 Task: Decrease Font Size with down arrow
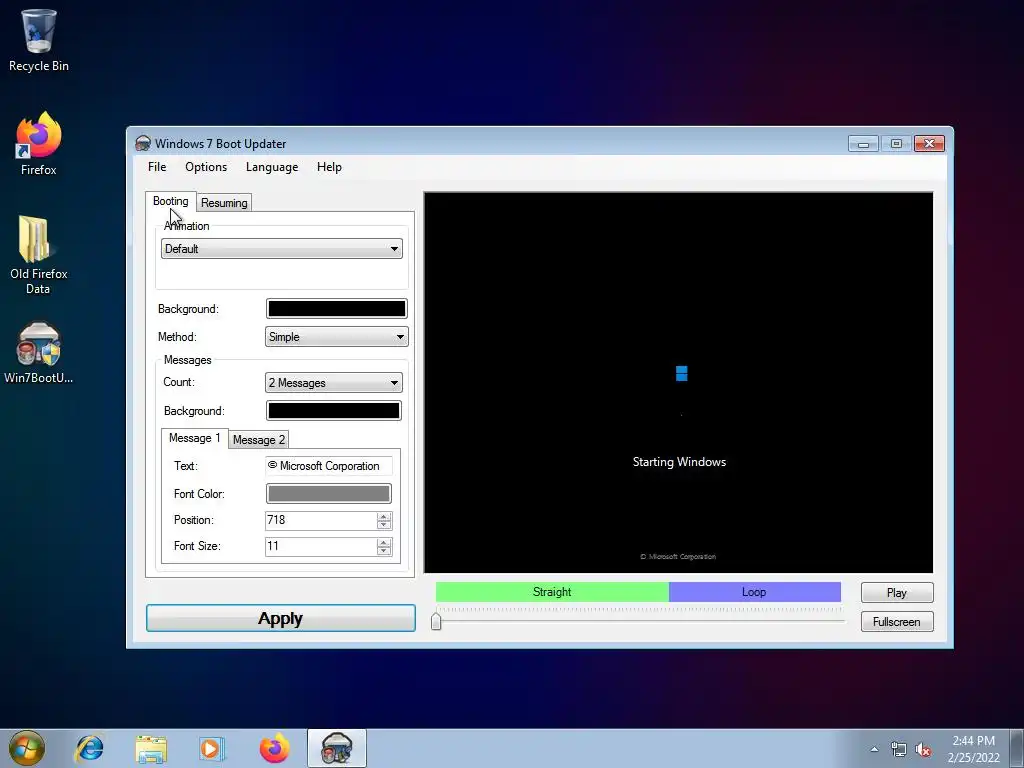tap(384, 551)
